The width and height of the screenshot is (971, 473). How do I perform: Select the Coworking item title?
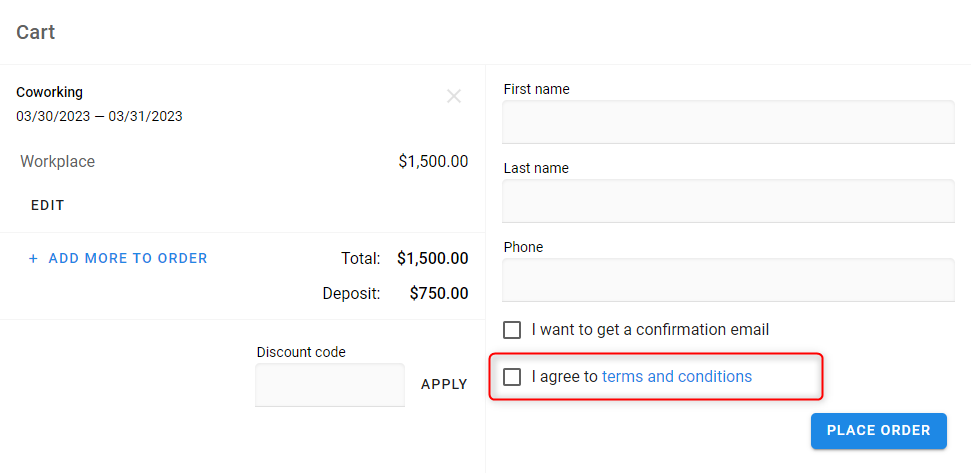(50, 92)
